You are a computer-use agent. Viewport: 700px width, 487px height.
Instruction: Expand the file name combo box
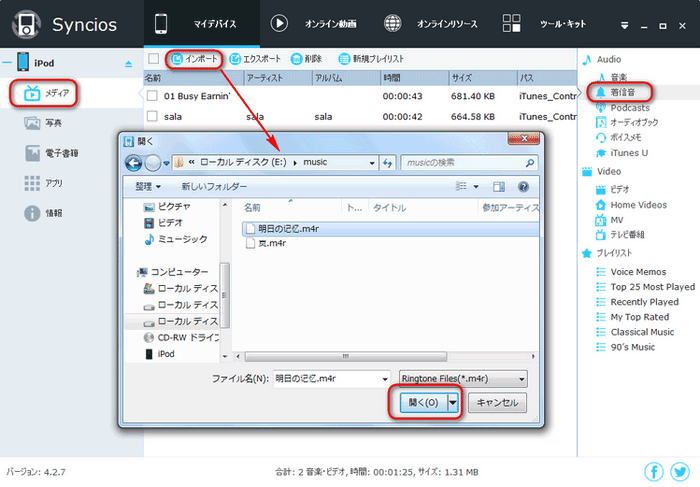coord(385,379)
